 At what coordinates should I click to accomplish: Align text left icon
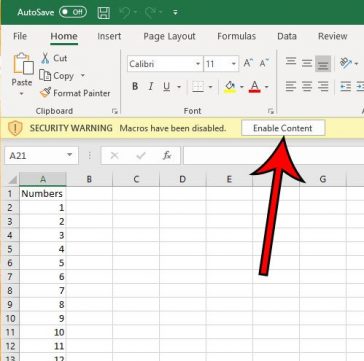291,87
